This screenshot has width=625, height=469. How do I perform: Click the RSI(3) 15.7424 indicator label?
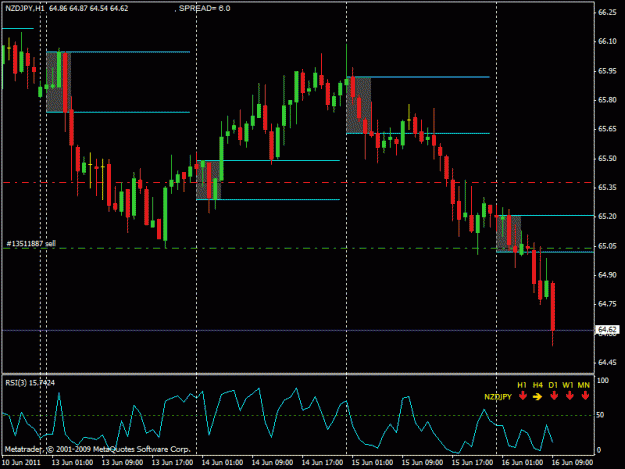tap(30, 383)
